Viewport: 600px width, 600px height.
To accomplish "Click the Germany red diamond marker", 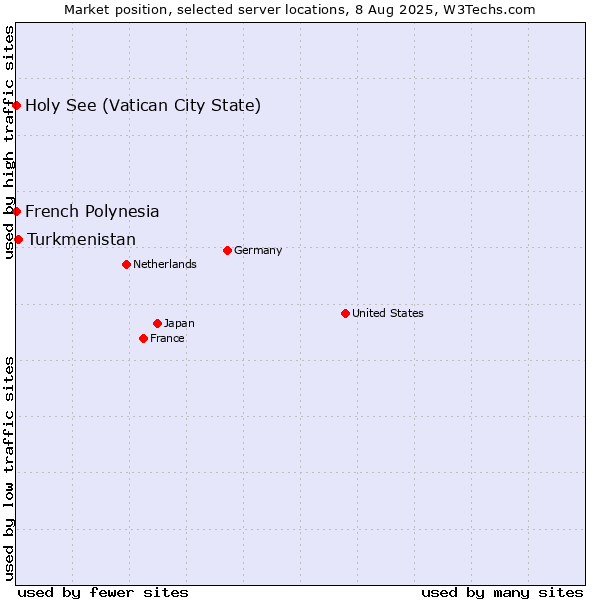I will click(227, 251).
